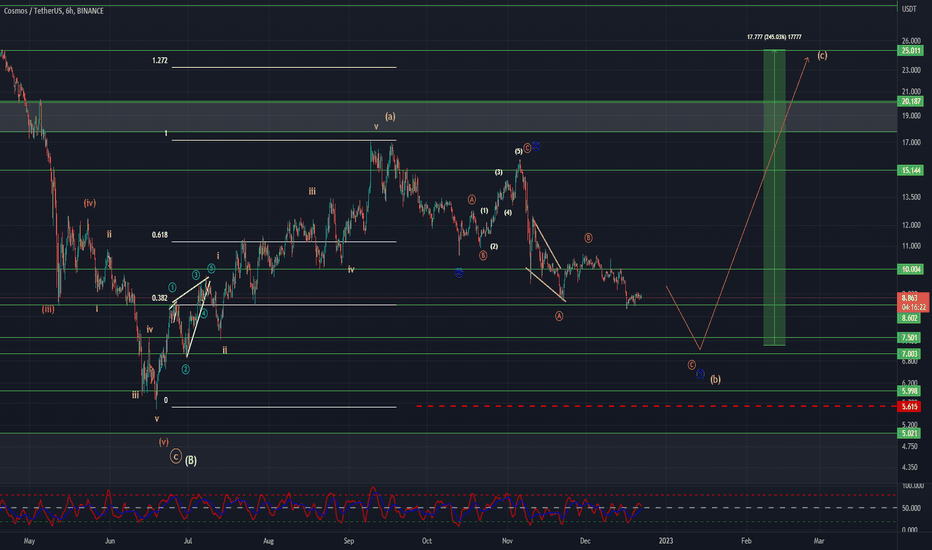Click the Jul label on time axis
This screenshot has height=550, width=932.
pyautogui.click(x=188, y=541)
